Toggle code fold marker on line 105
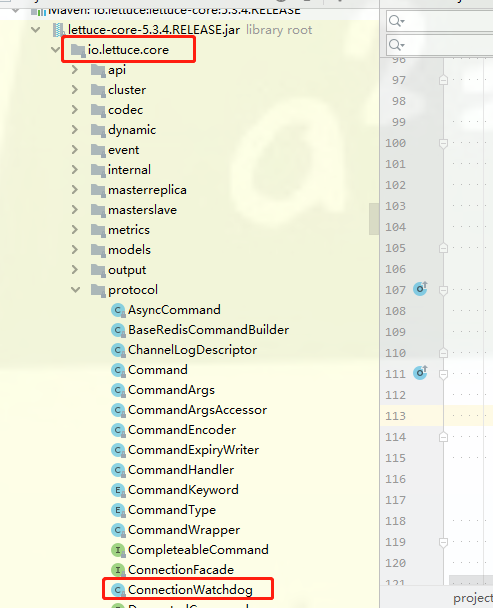The height and width of the screenshot is (608, 493). pos(443,248)
